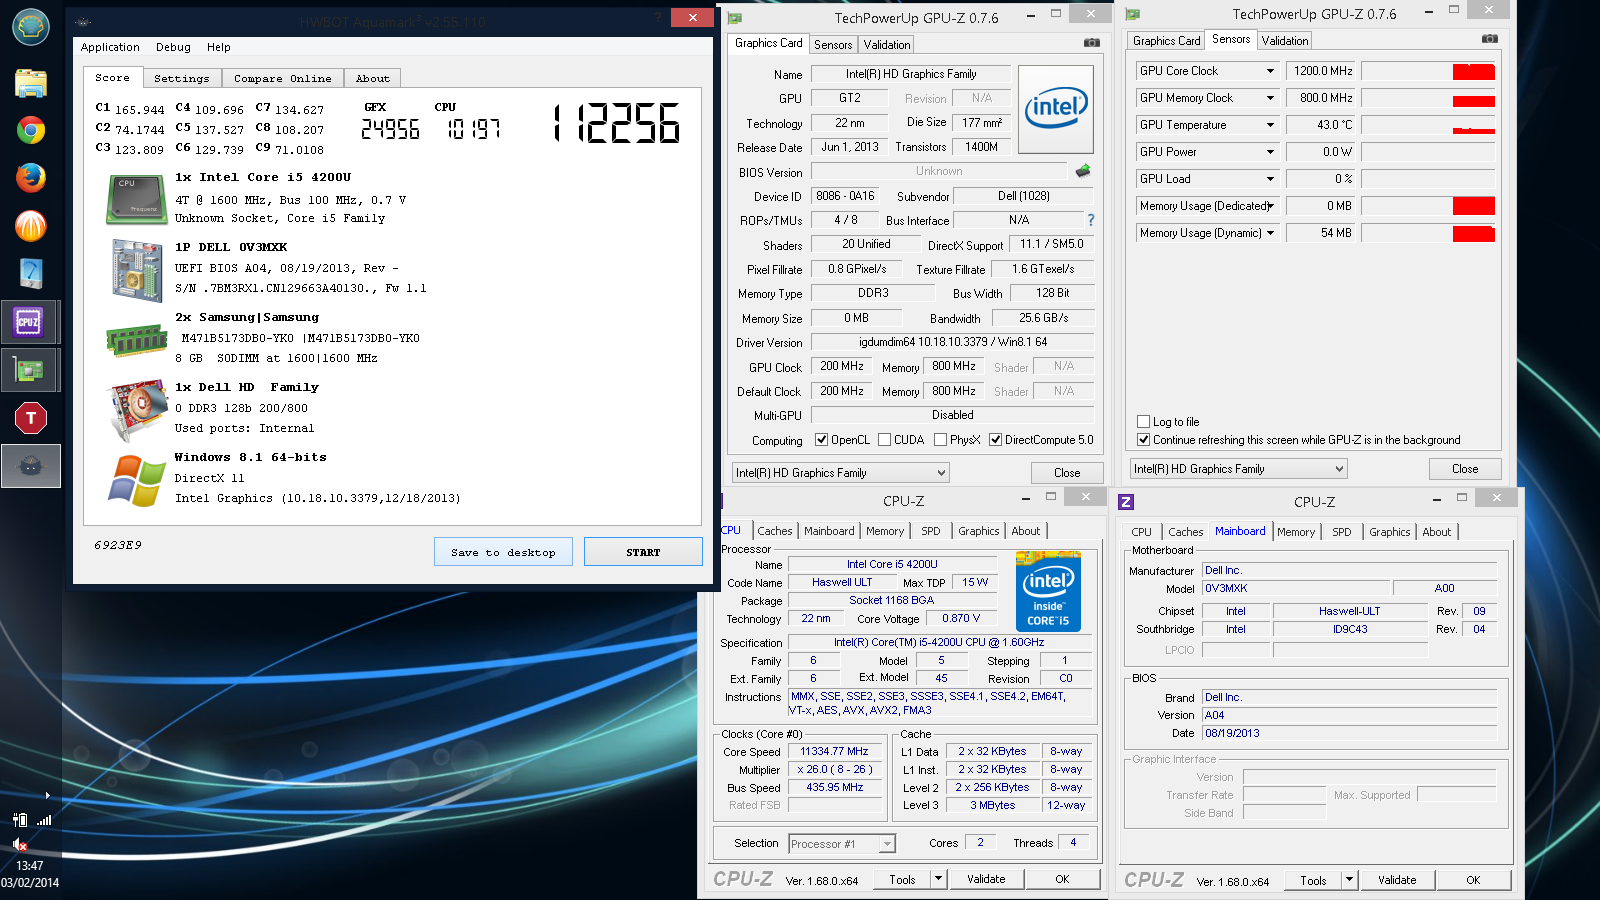Click the Bus Interface question mark icon

coord(1091,220)
